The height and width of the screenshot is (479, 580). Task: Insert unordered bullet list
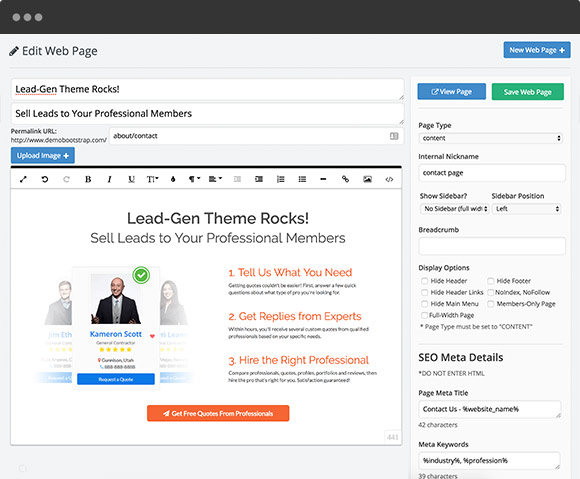click(x=302, y=179)
